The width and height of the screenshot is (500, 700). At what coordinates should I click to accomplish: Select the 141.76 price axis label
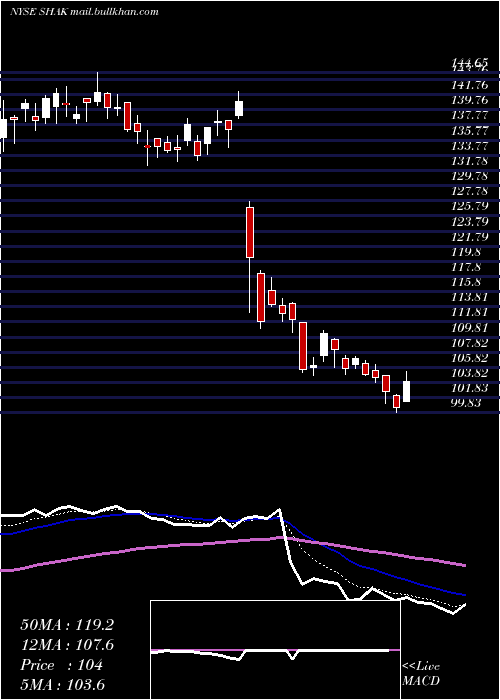pos(469,85)
